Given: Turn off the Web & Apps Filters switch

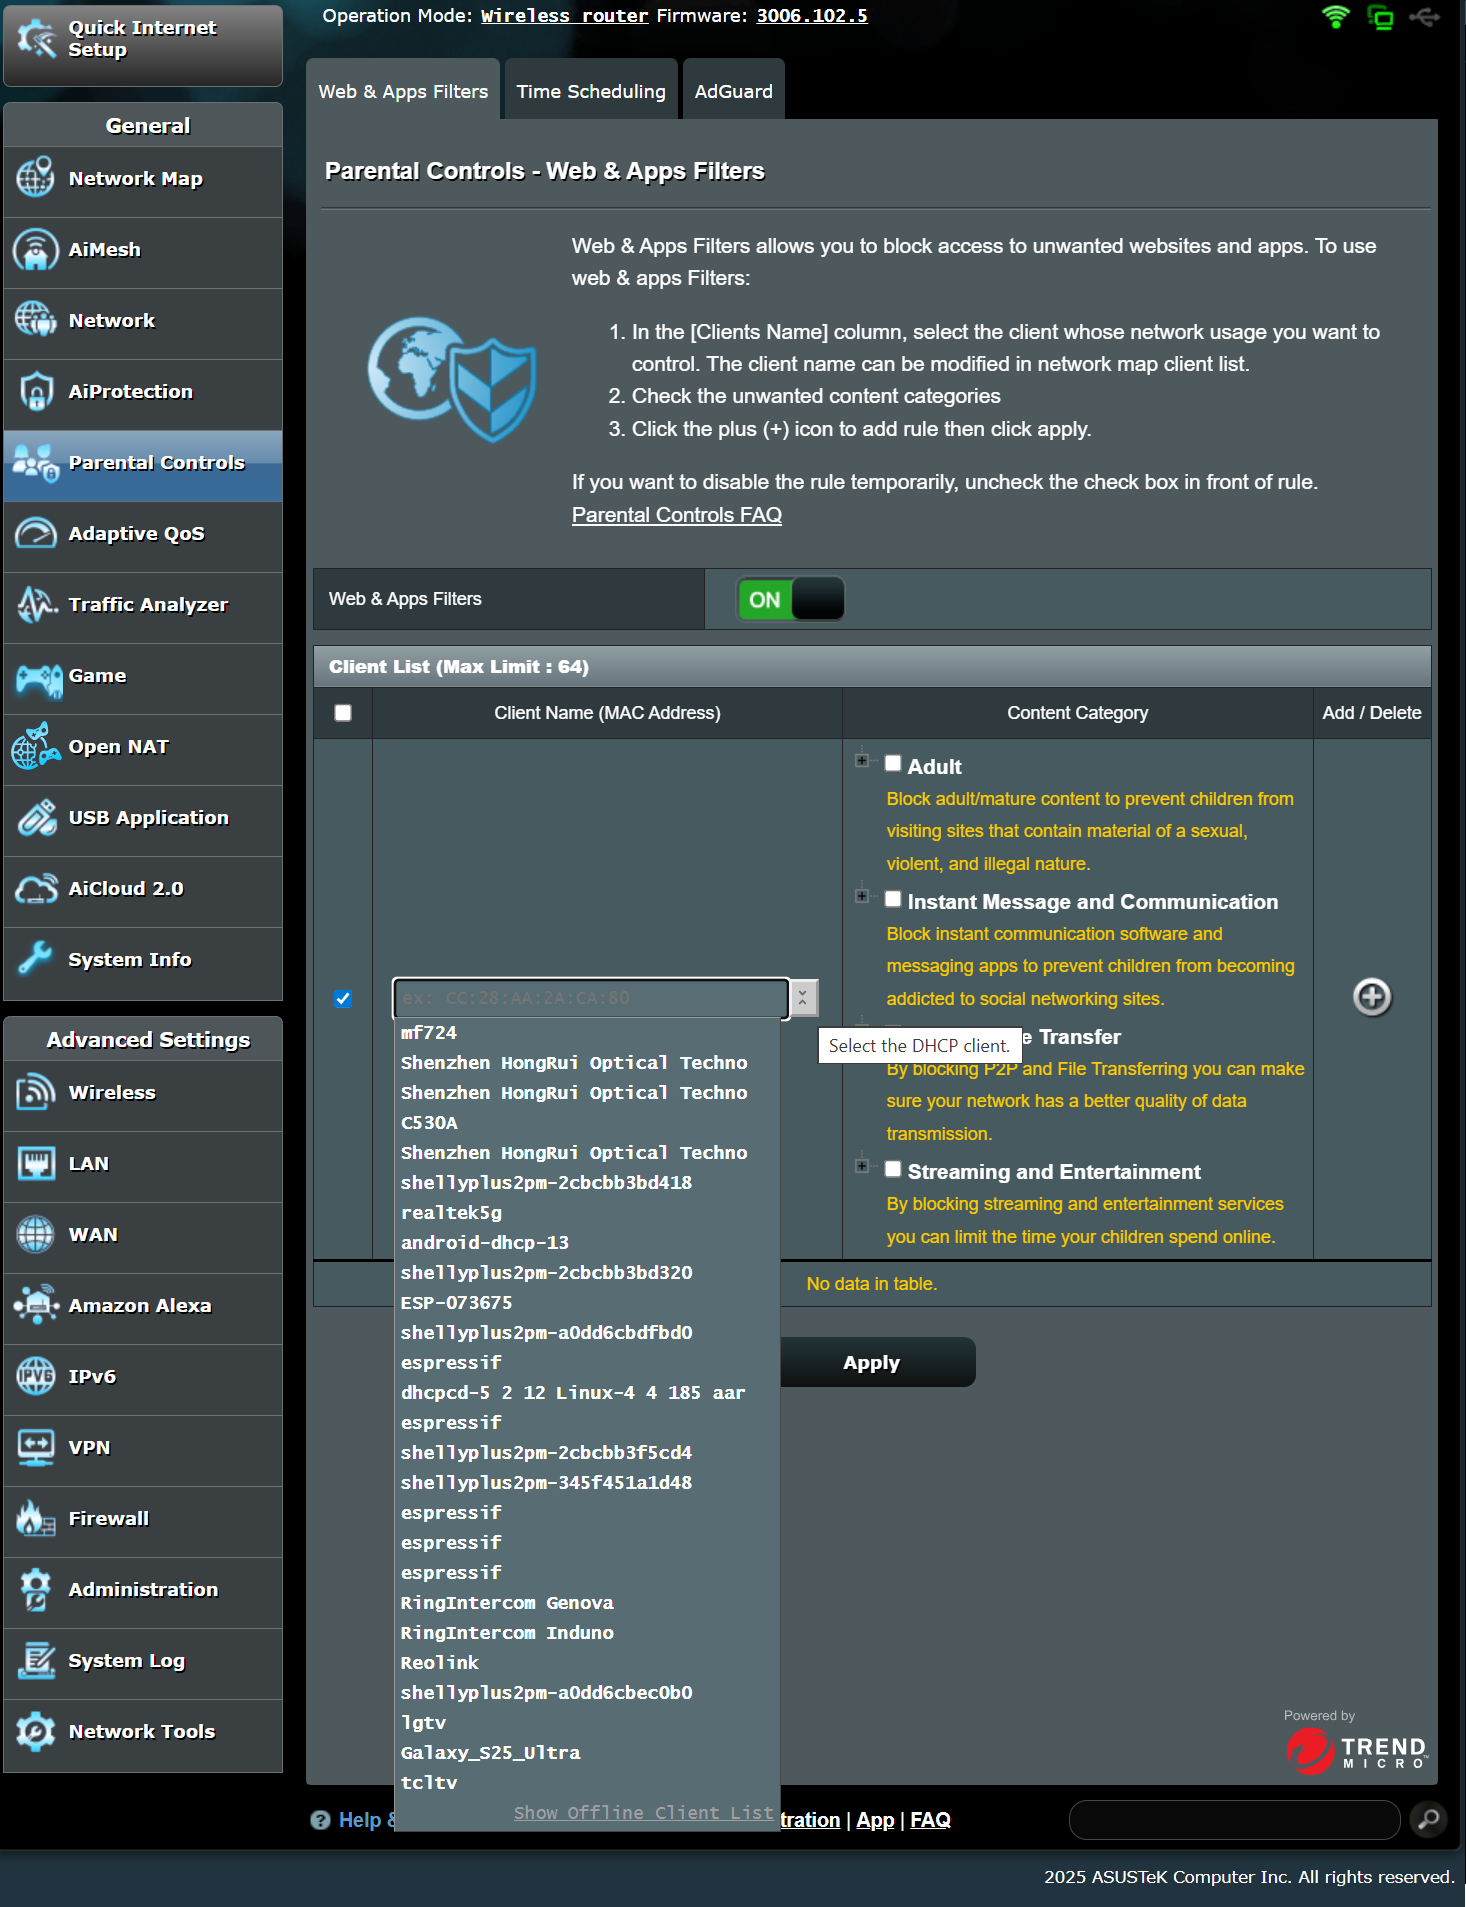Looking at the screenshot, I should point(790,600).
